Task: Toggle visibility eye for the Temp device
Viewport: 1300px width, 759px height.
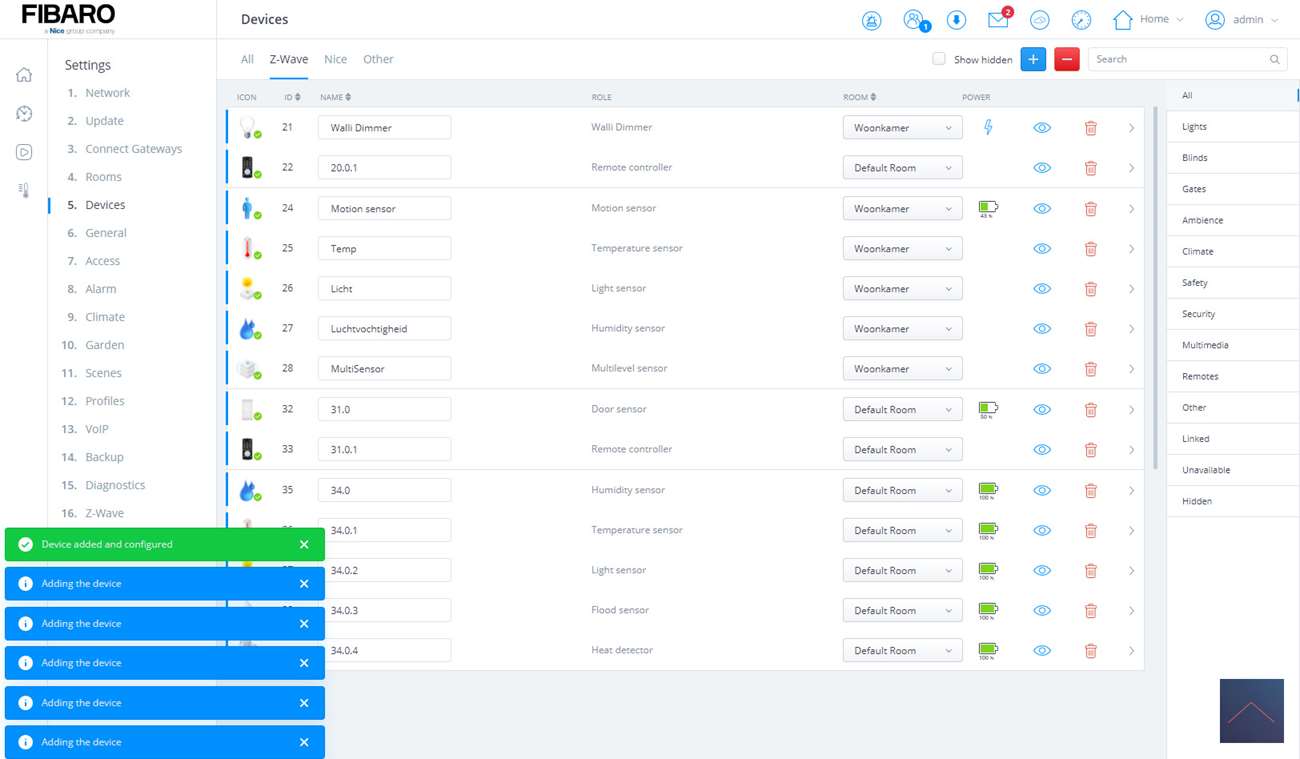Action: [x=1042, y=249]
